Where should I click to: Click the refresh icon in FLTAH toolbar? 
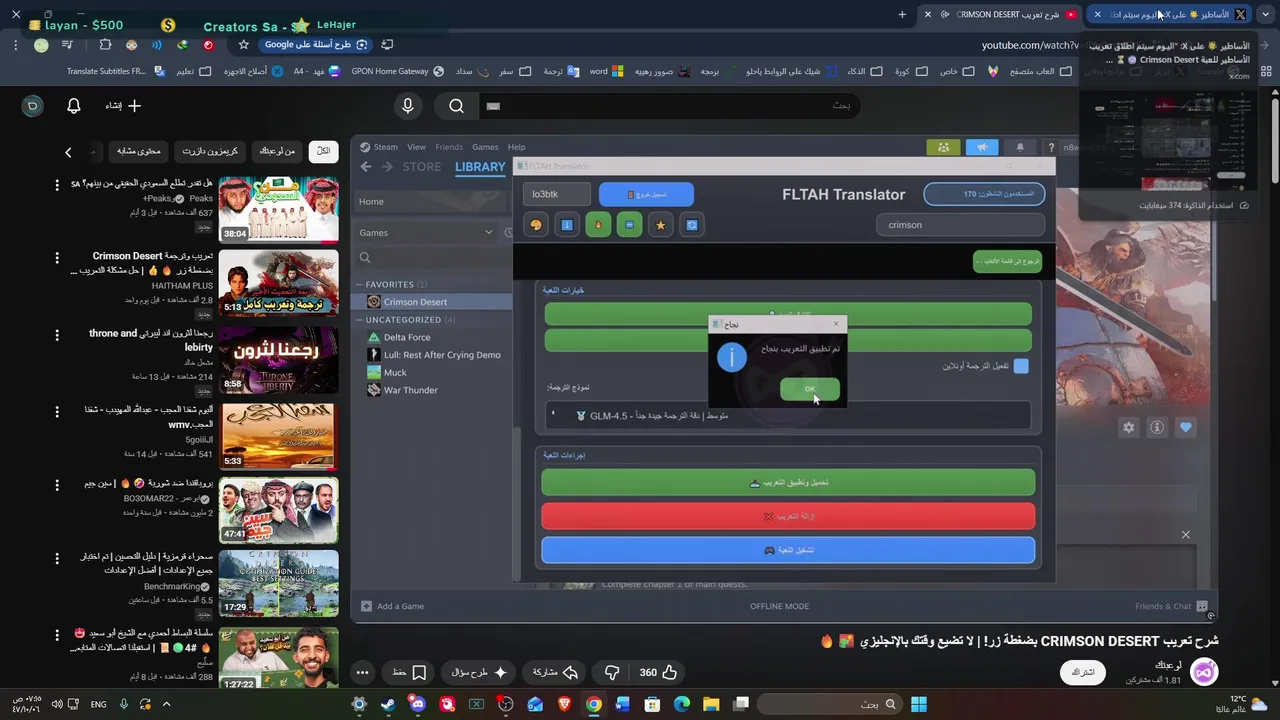(691, 225)
